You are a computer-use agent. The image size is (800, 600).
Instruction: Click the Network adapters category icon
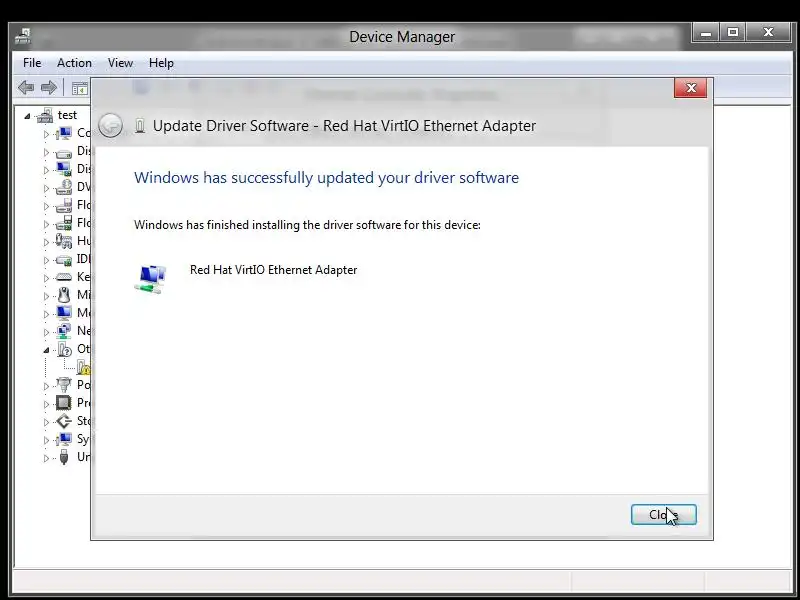pos(64,331)
